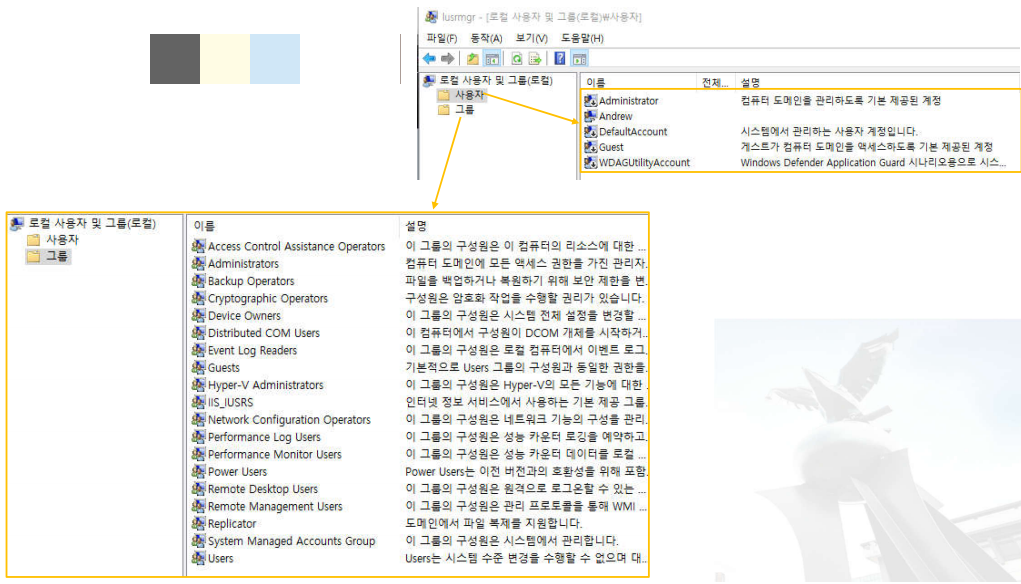The height and width of the screenshot is (584, 1021).
Task: Open the 파일(F) menu
Action: [441, 38]
